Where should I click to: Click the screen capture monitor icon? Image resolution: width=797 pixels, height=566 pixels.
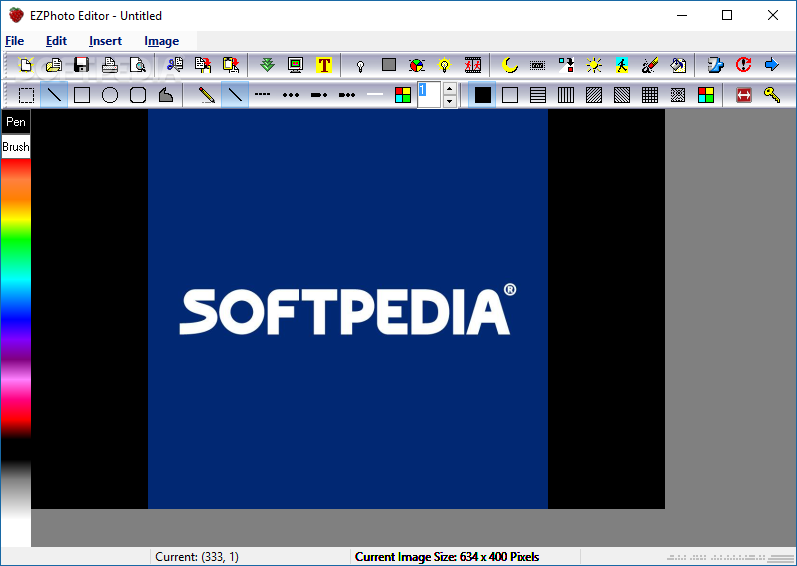(295, 65)
